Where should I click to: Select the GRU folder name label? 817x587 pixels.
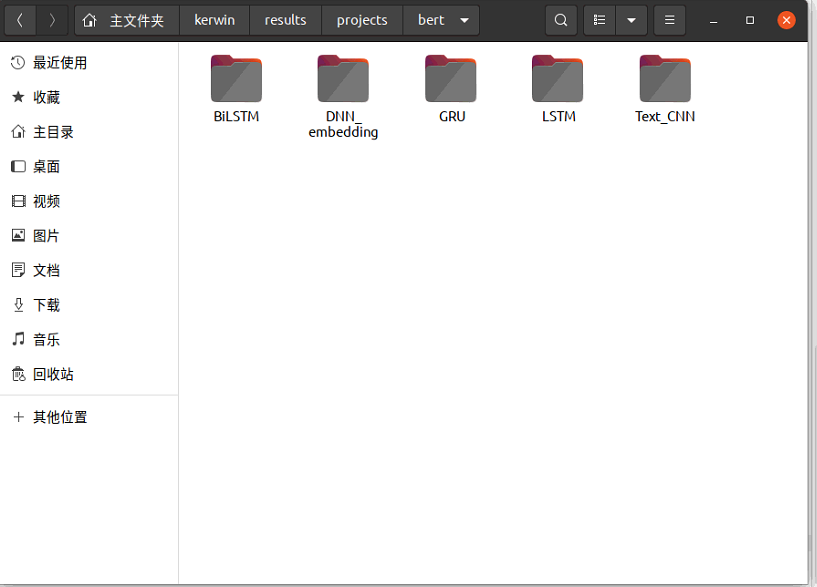(452, 116)
